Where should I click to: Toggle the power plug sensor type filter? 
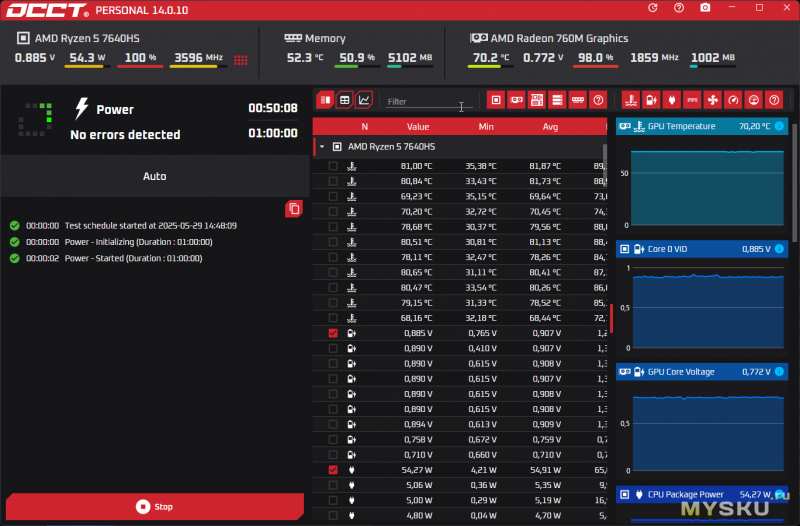[x=672, y=100]
